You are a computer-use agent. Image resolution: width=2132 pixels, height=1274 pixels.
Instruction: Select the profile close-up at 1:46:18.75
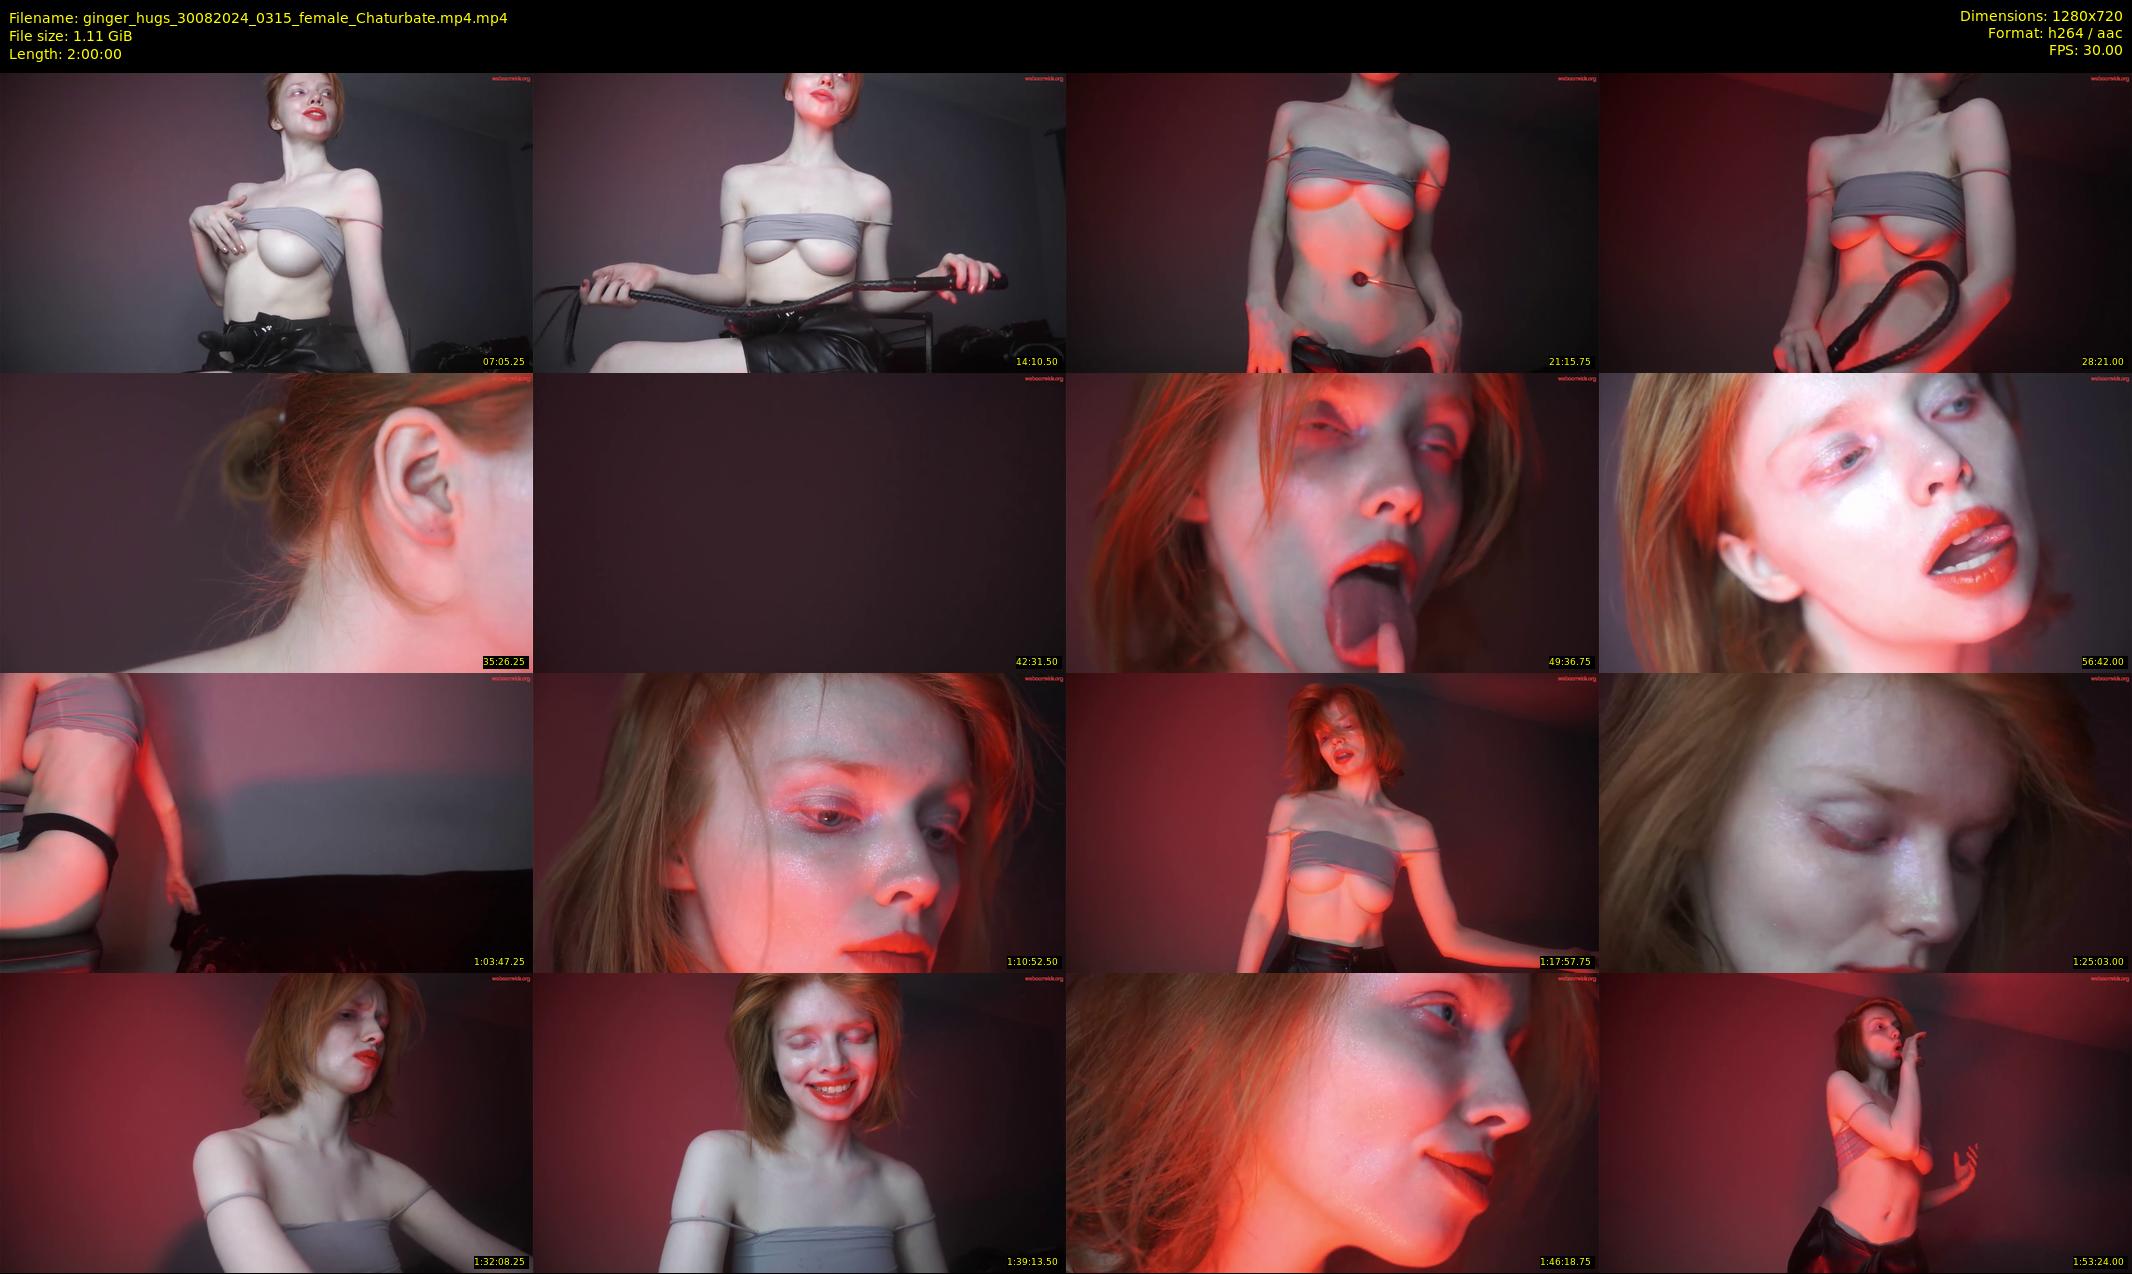[x=1332, y=1122]
